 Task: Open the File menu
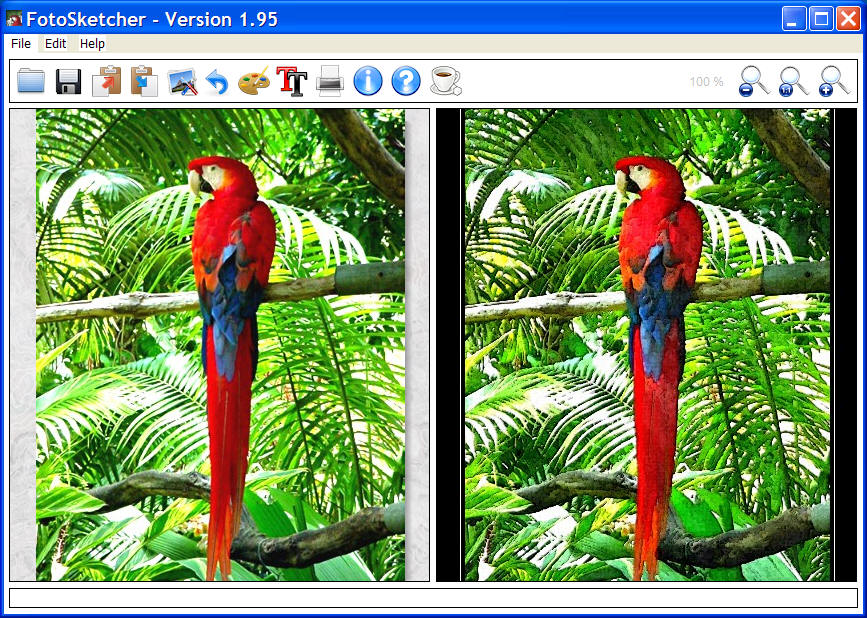[21, 44]
